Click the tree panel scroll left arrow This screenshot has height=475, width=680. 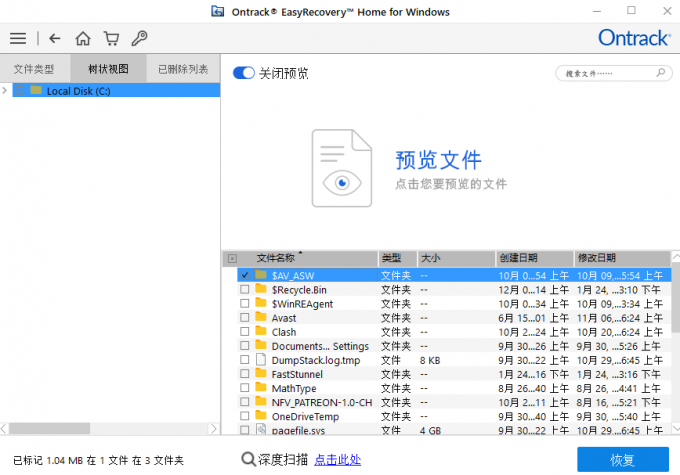click(4, 429)
